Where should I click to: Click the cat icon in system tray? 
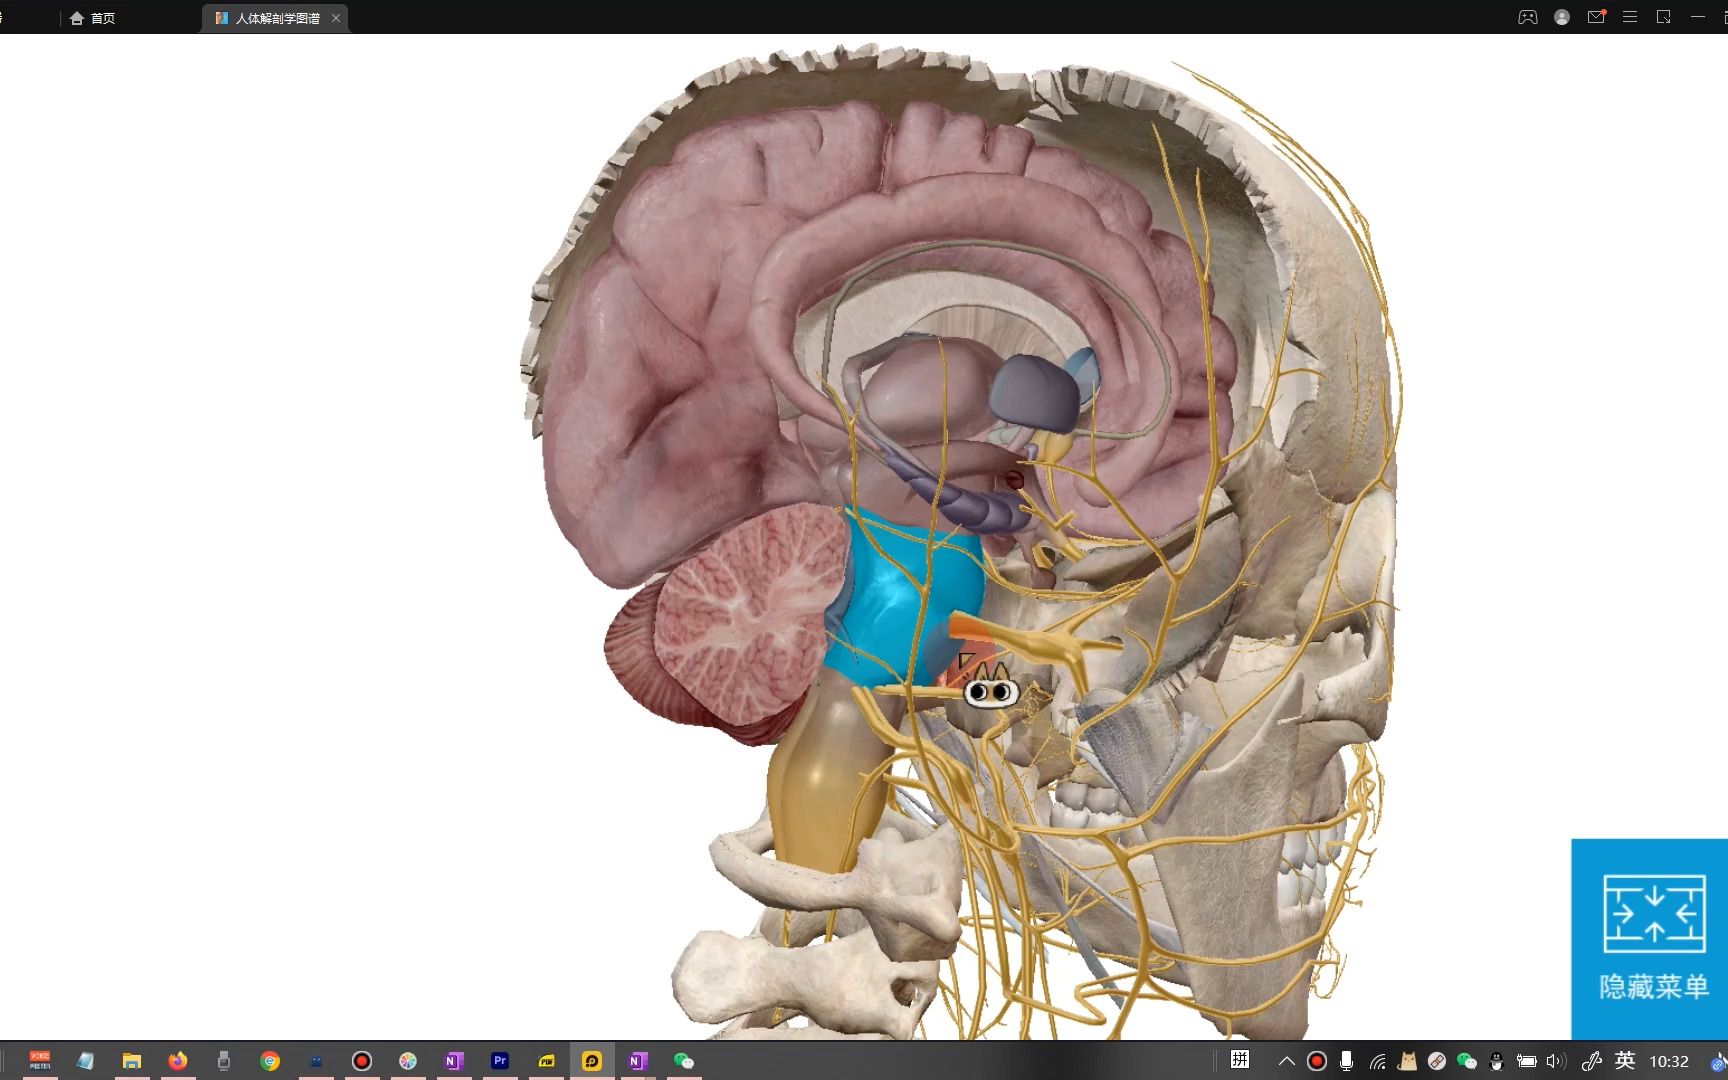1408,1061
